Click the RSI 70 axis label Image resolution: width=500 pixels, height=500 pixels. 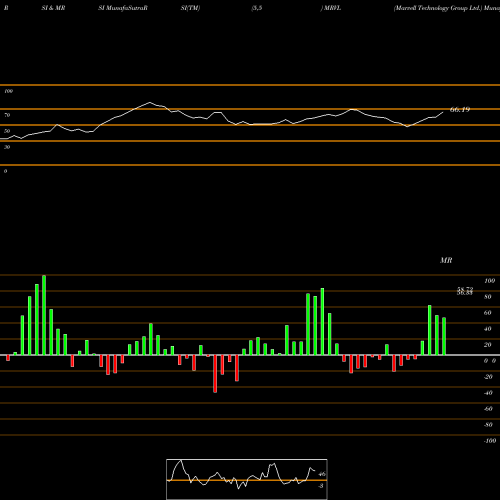tap(7, 115)
